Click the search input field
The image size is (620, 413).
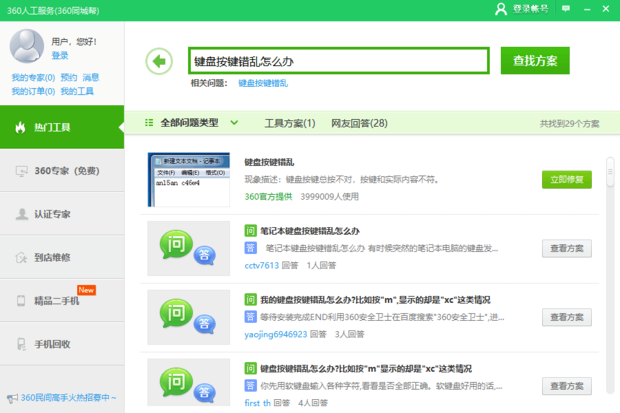338,61
